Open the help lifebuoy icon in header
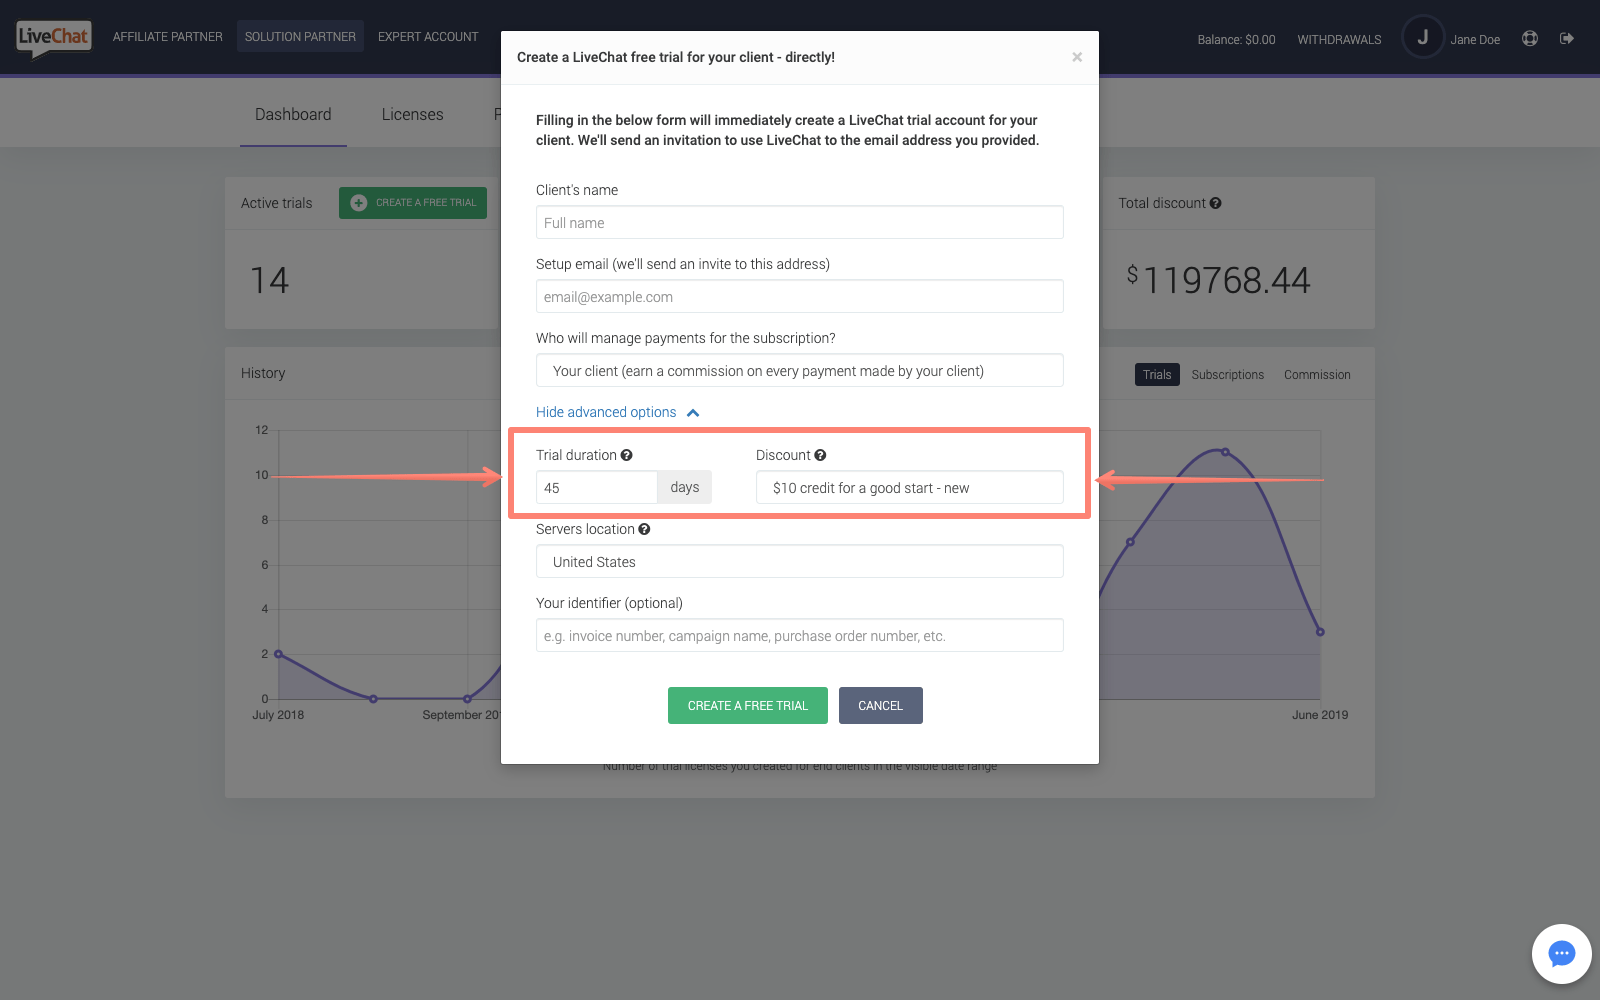This screenshot has height=1000, width=1600. coord(1530,38)
